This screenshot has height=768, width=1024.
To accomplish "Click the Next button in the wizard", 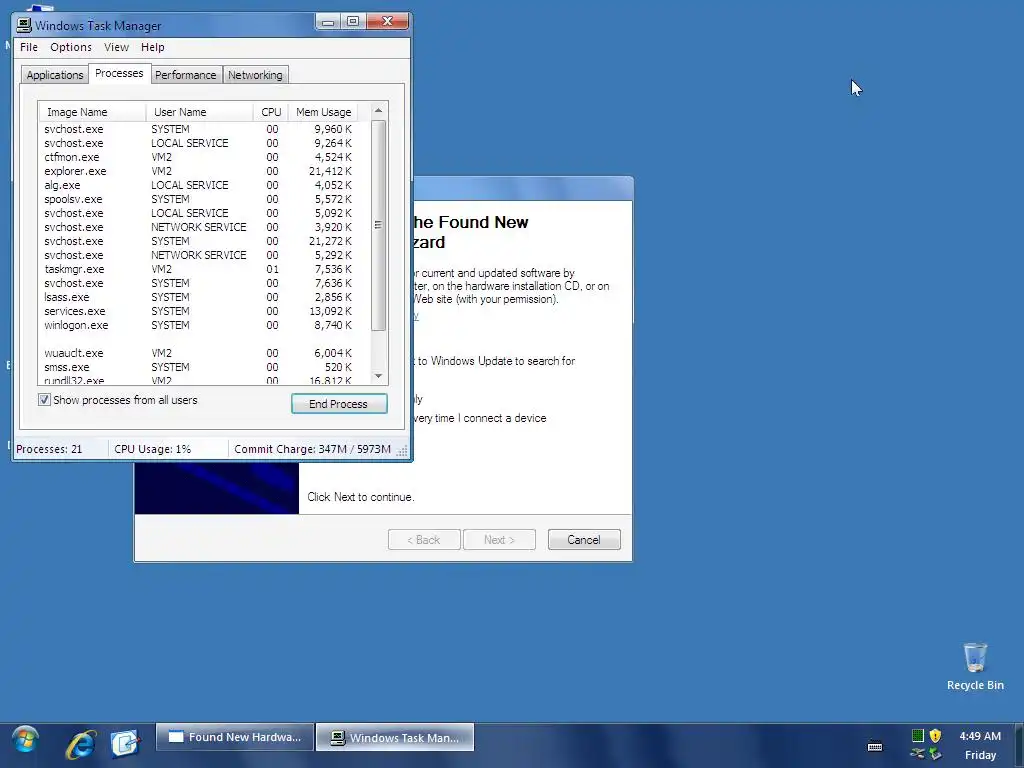I will [499, 539].
